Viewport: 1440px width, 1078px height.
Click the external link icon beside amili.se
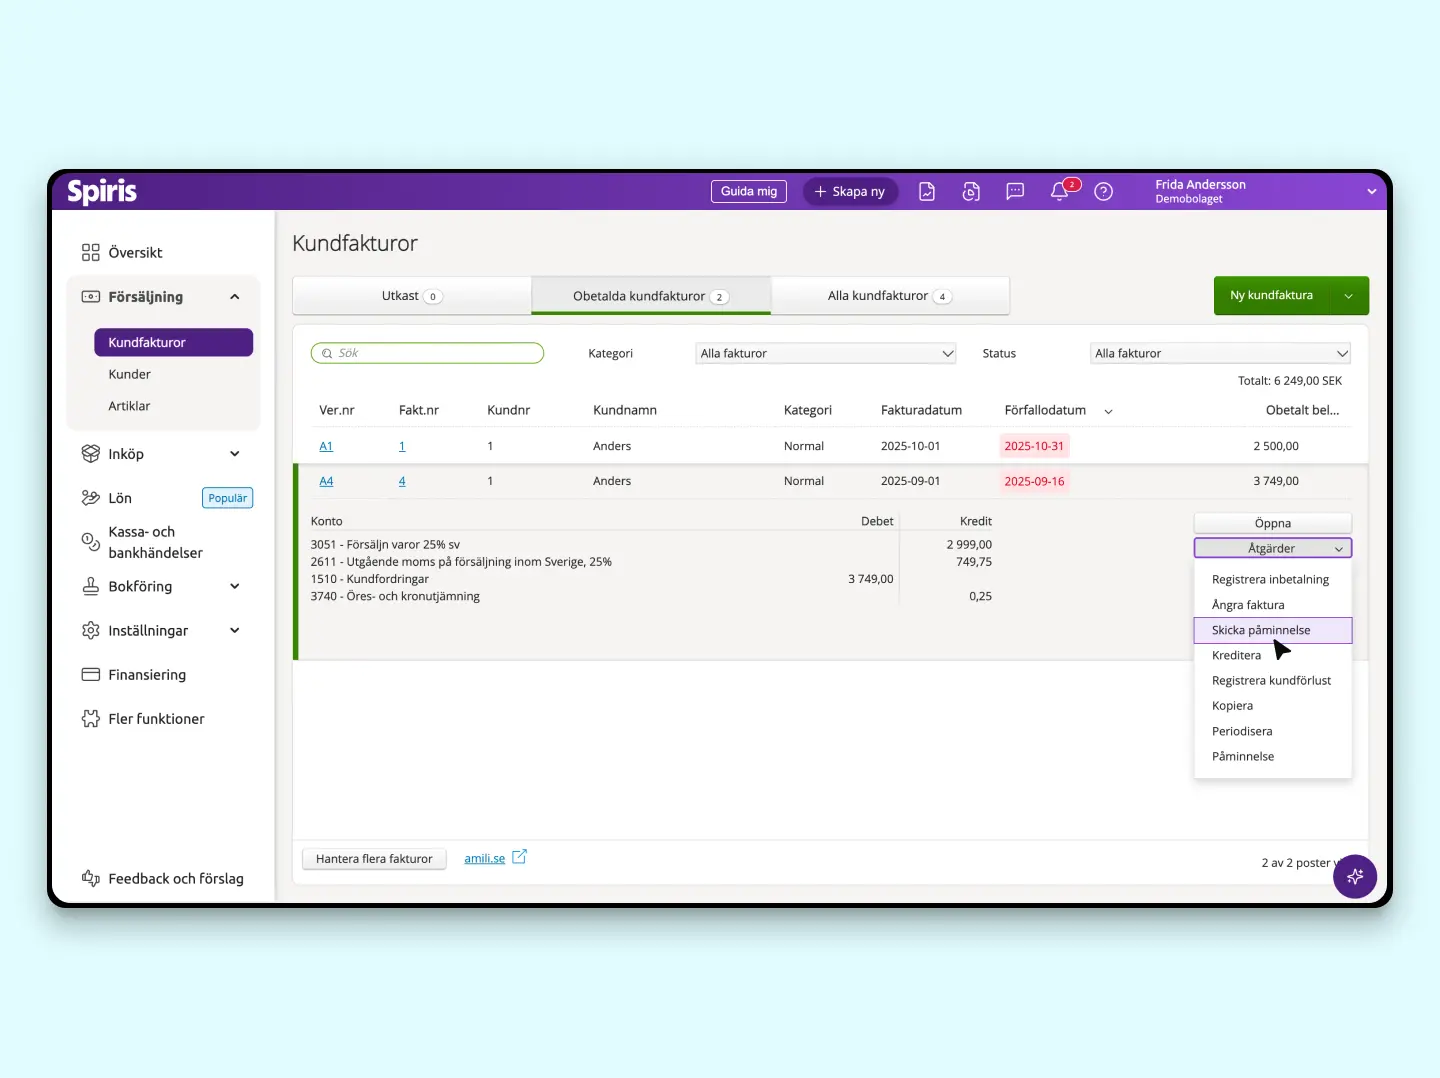pos(519,857)
